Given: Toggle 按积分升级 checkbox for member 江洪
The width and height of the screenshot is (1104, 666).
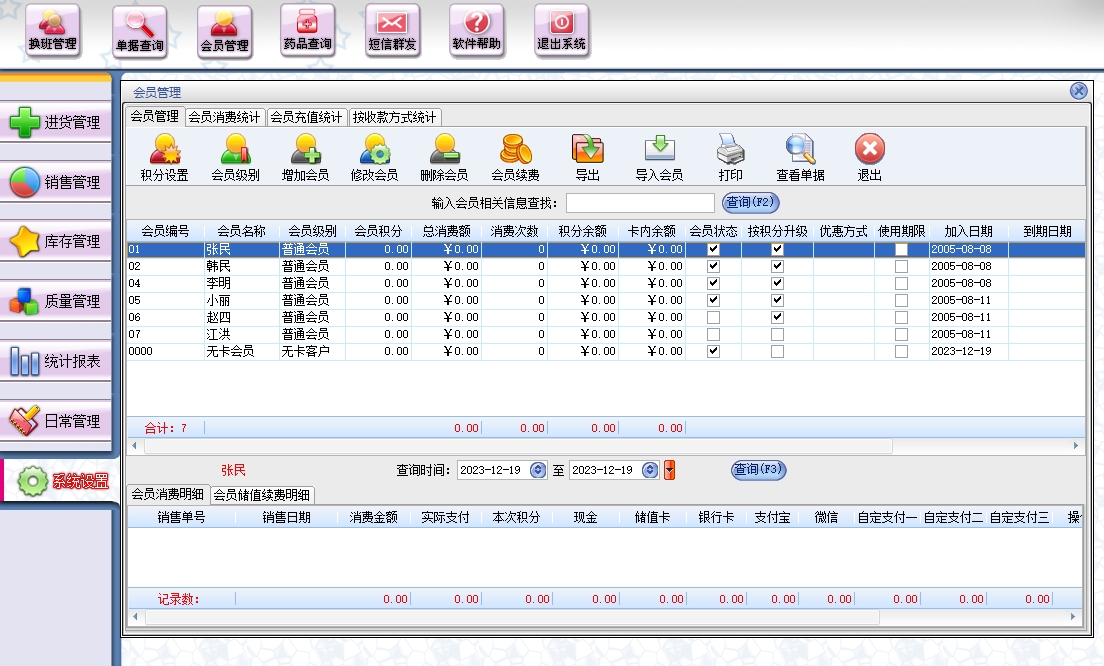Looking at the screenshot, I should [x=777, y=334].
